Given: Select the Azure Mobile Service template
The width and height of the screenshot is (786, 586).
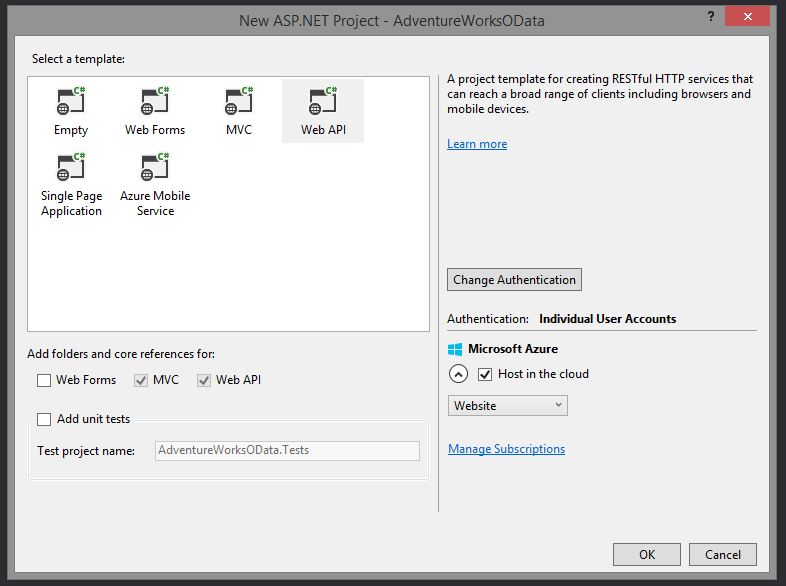Looking at the screenshot, I should click(x=155, y=185).
